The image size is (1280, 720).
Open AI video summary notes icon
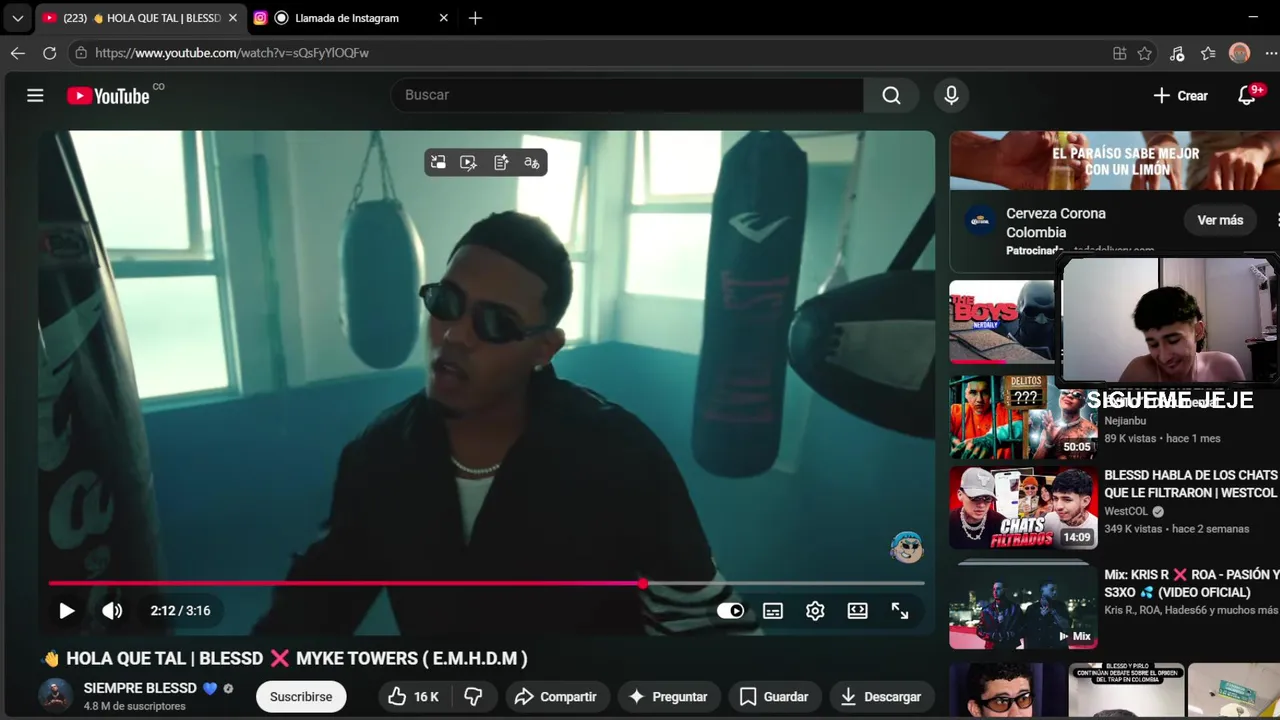pos(501,162)
